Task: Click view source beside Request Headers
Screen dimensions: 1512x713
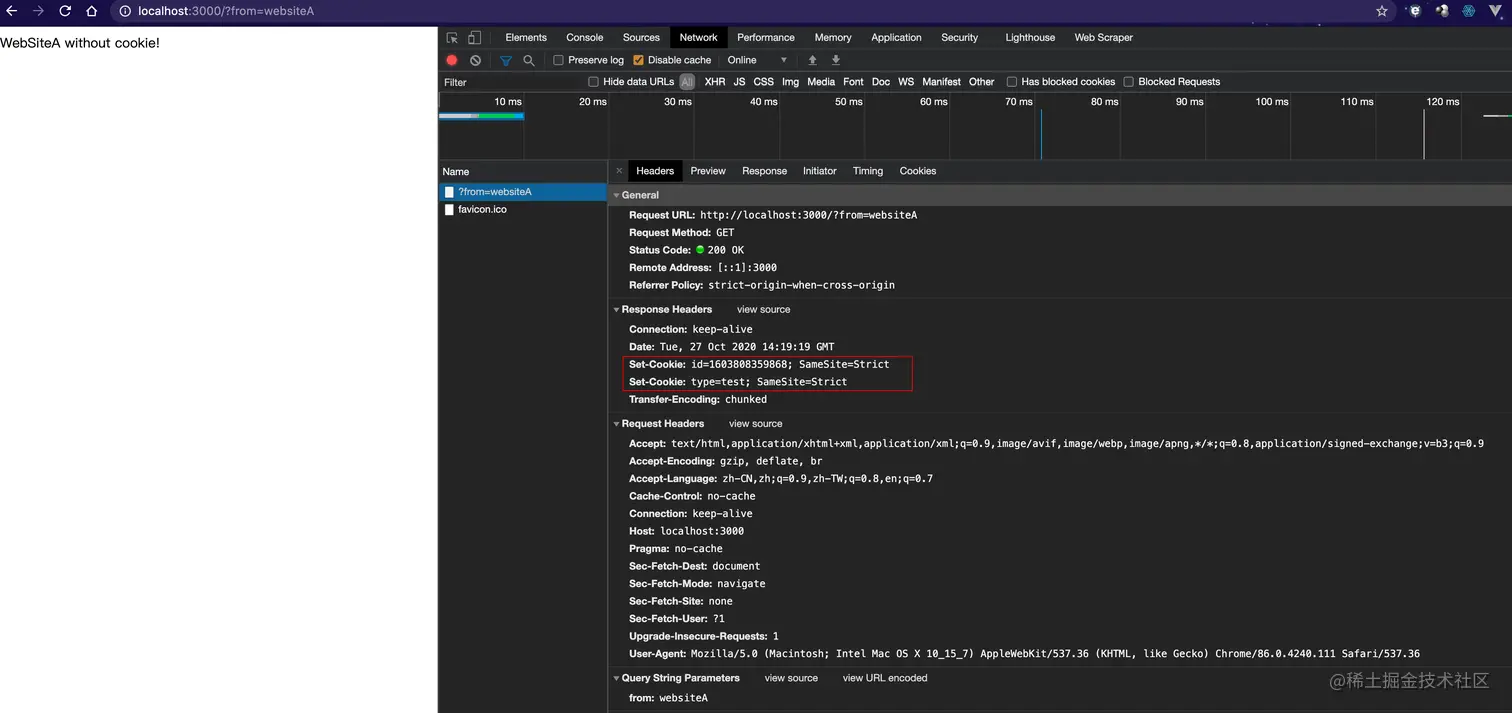Action: [756, 424]
